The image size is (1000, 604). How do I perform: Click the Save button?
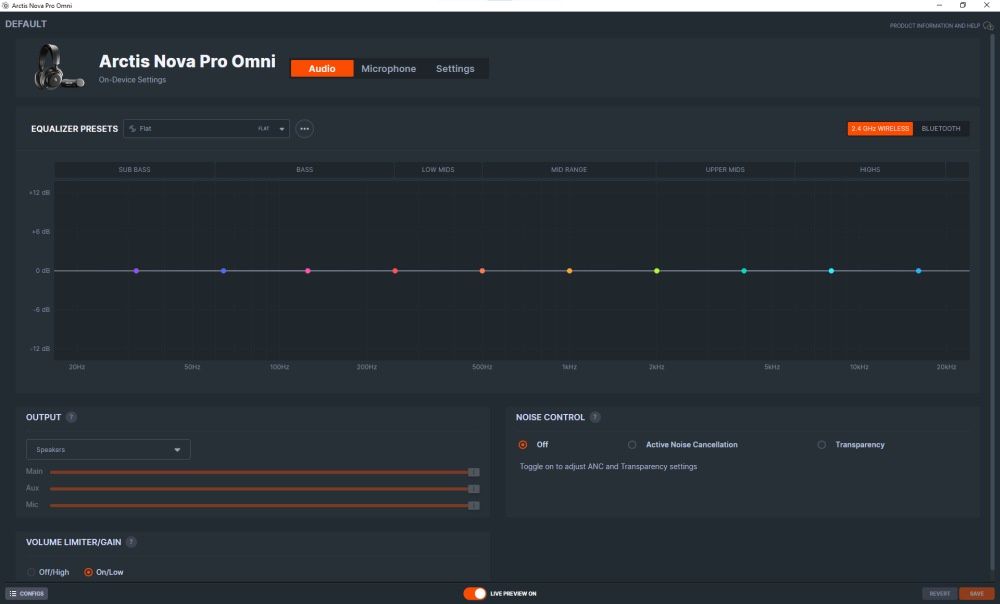click(x=976, y=594)
